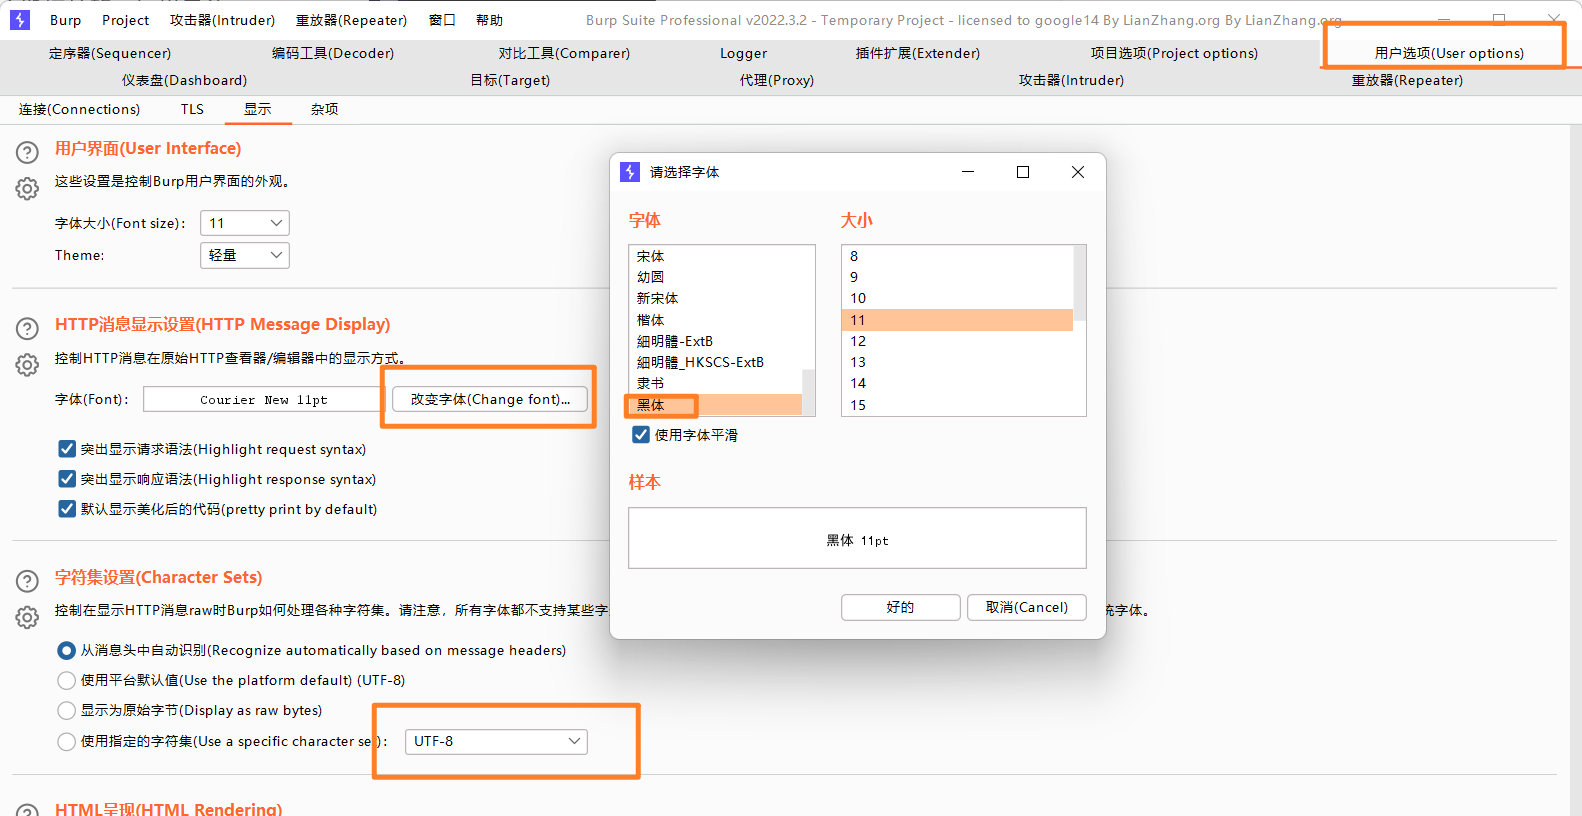Image resolution: width=1582 pixels, height=816 pixels.
Task: Open help for Character Sets section
Action: point(27,581)
